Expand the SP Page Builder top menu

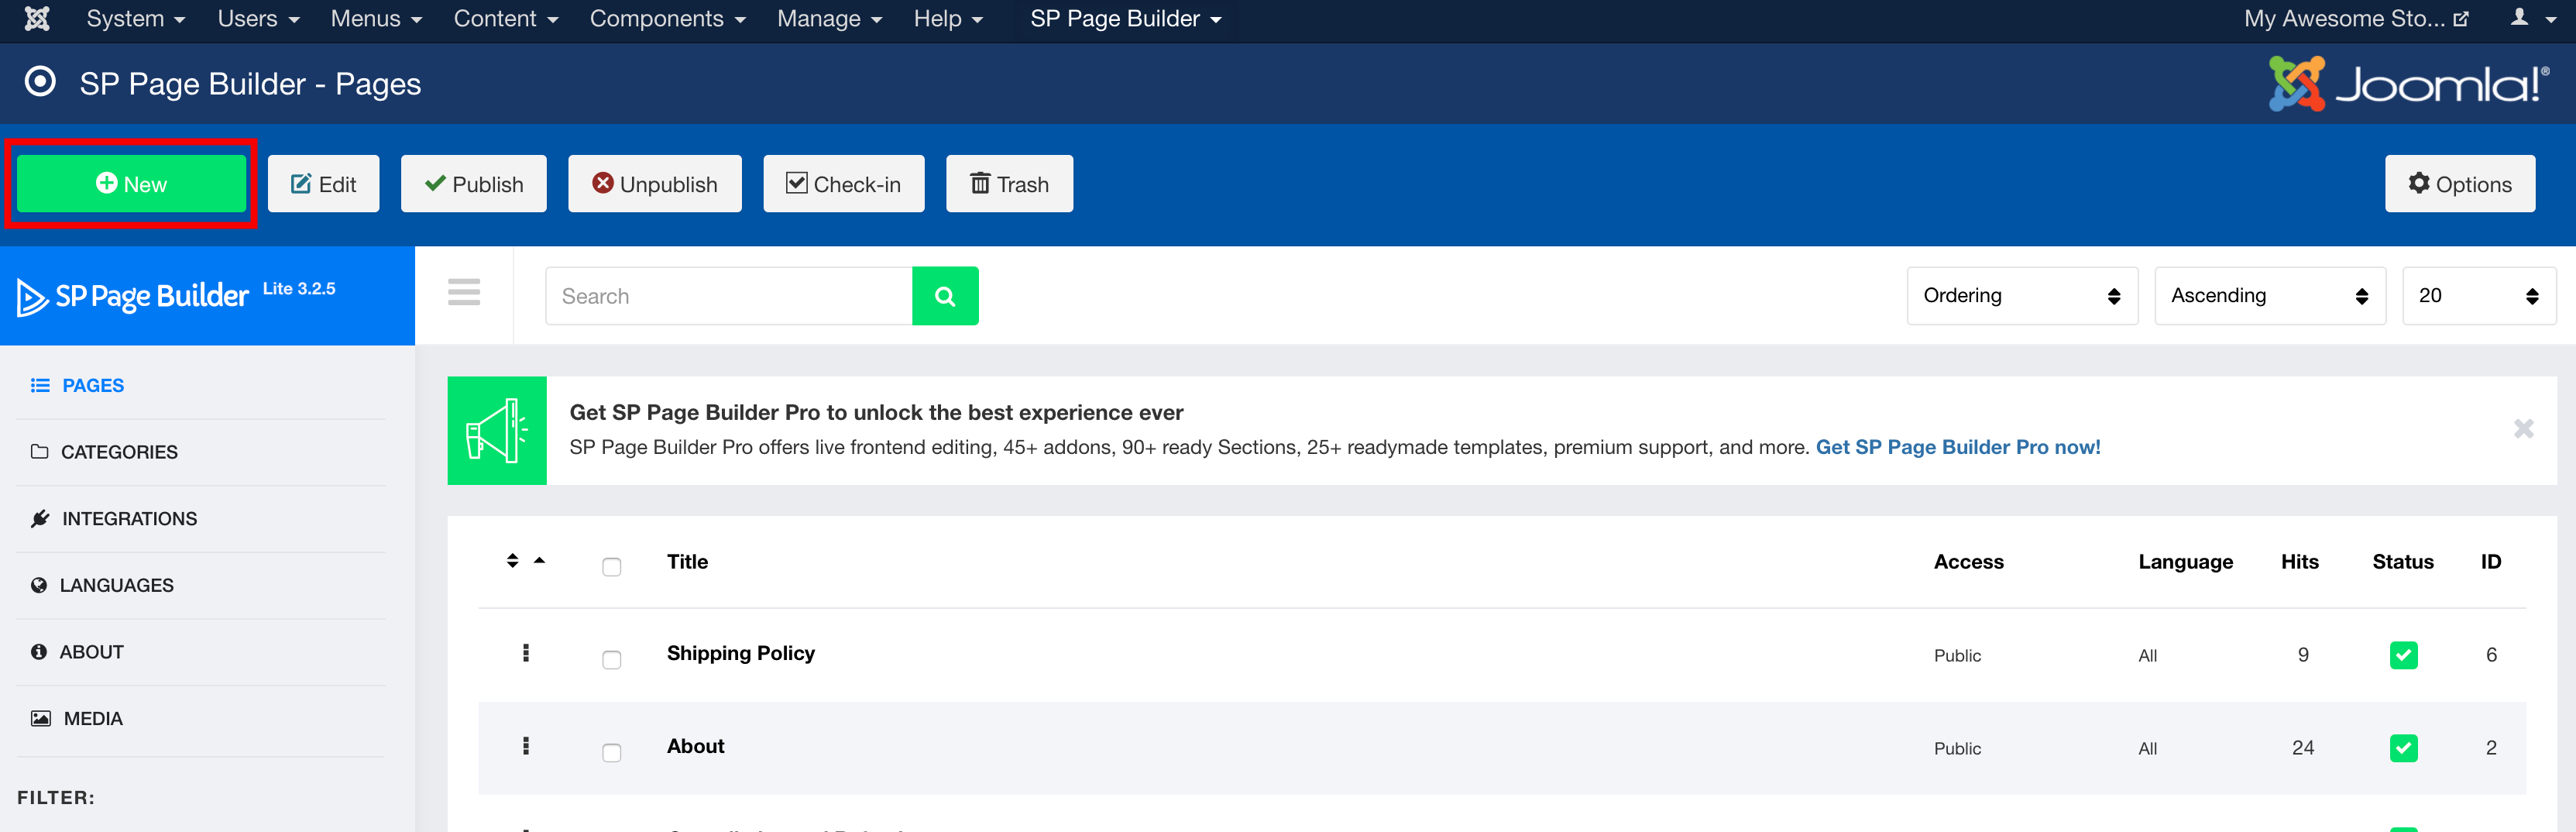click(x=1125, y=18)
